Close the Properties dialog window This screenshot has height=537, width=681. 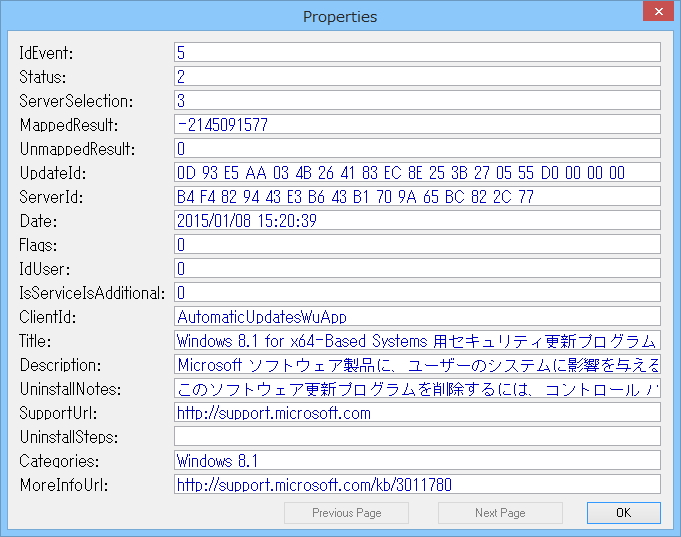click(658, 11)
